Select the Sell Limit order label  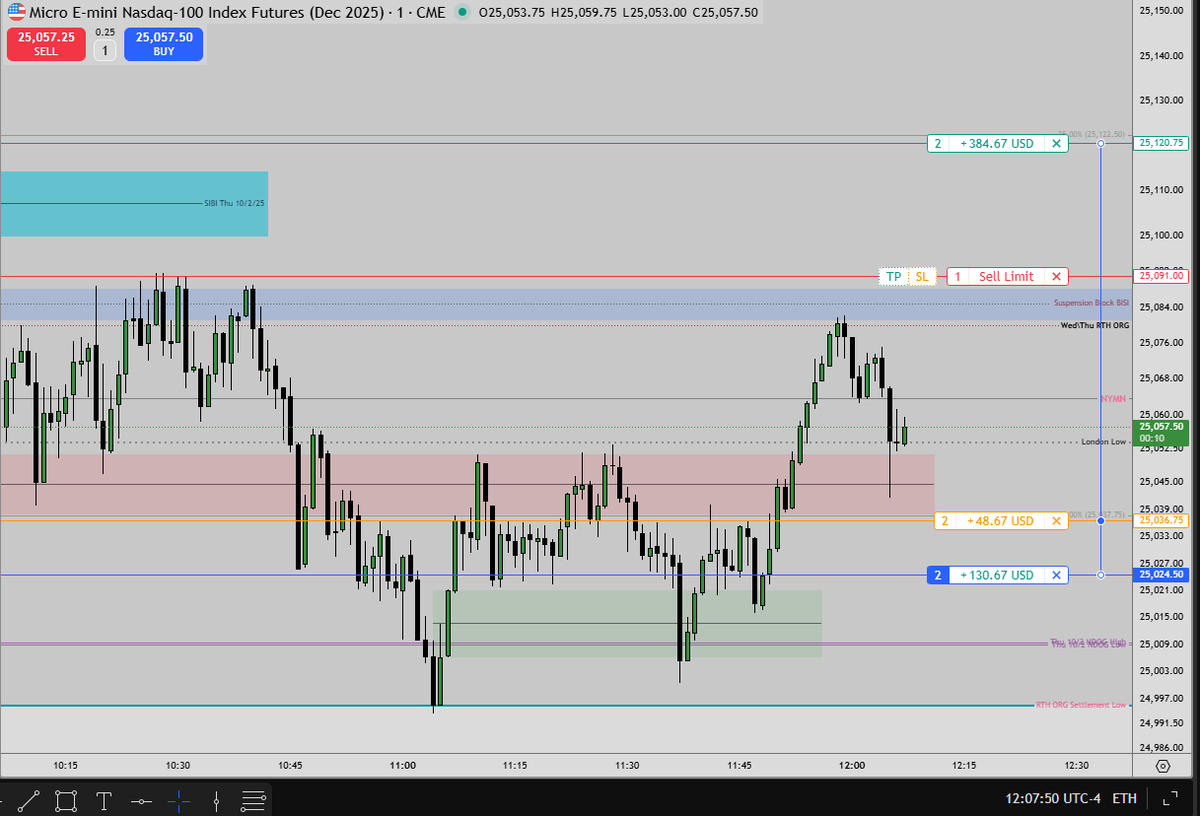pyautogui.click(x=1006, y=276)
